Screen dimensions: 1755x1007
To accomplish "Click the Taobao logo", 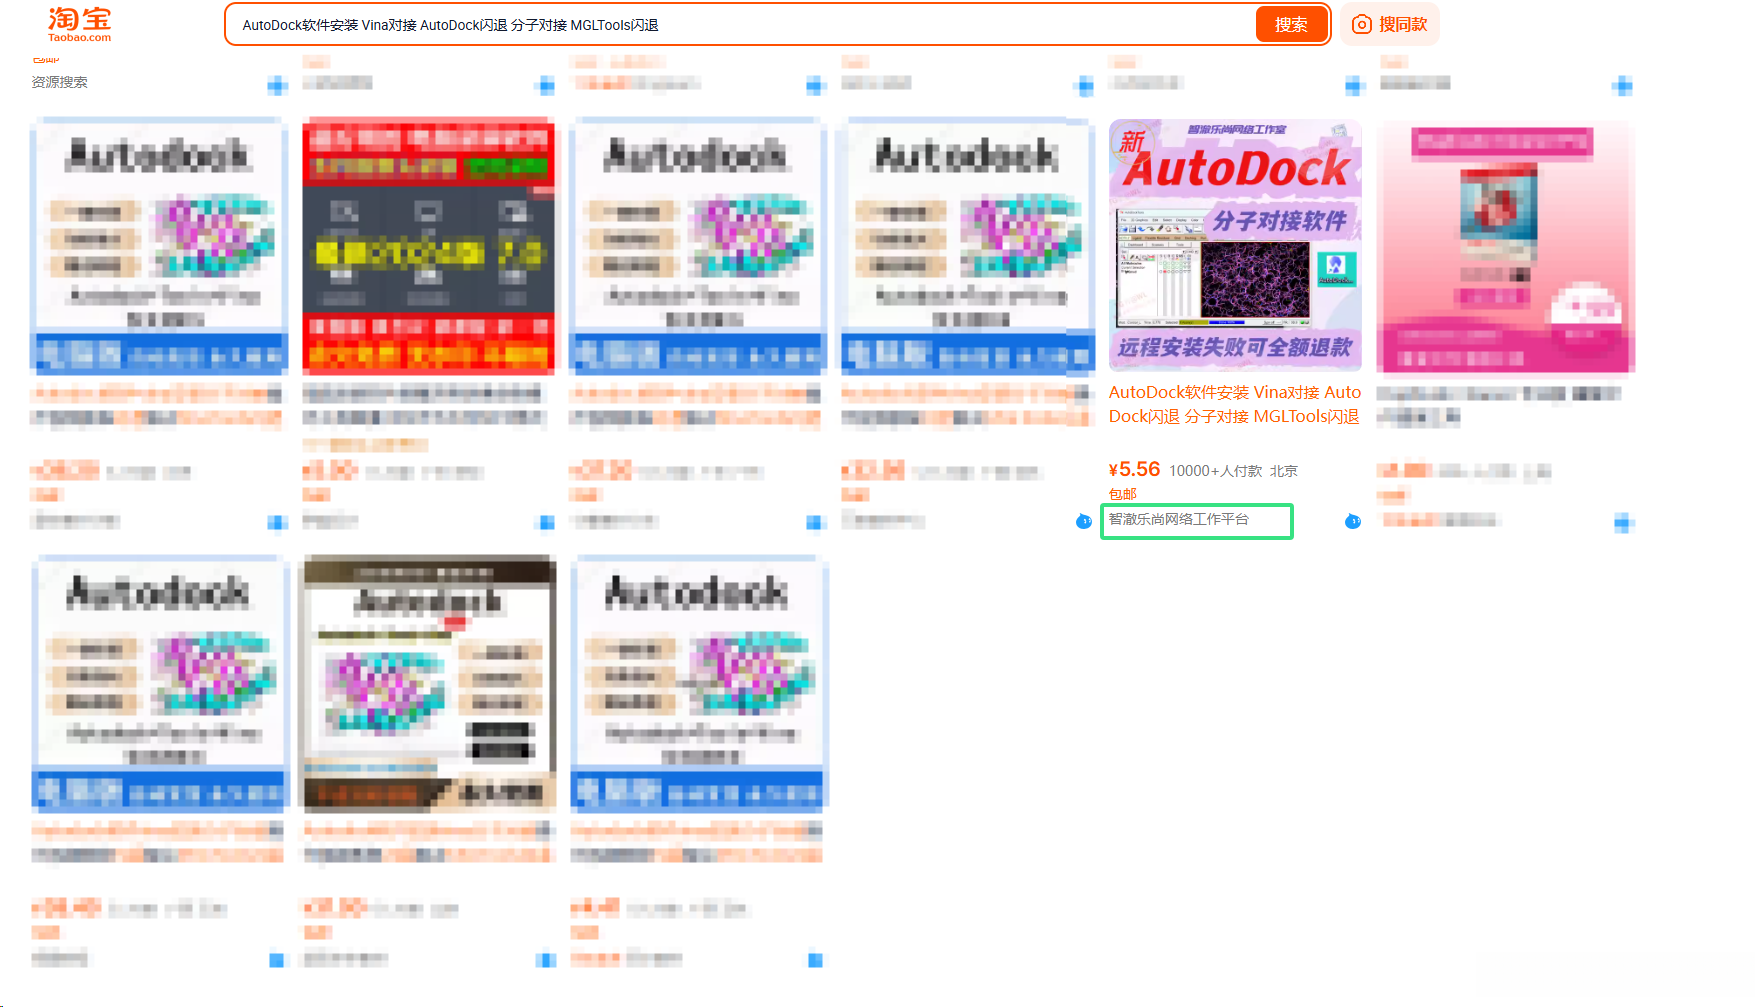I will (80, 24).
